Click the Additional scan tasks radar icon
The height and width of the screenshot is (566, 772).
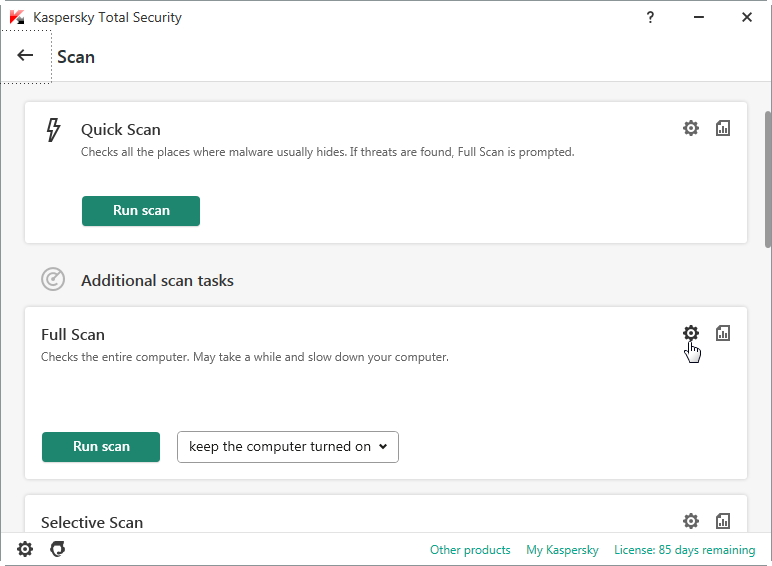pyautogui.click(x=53, y=279)
